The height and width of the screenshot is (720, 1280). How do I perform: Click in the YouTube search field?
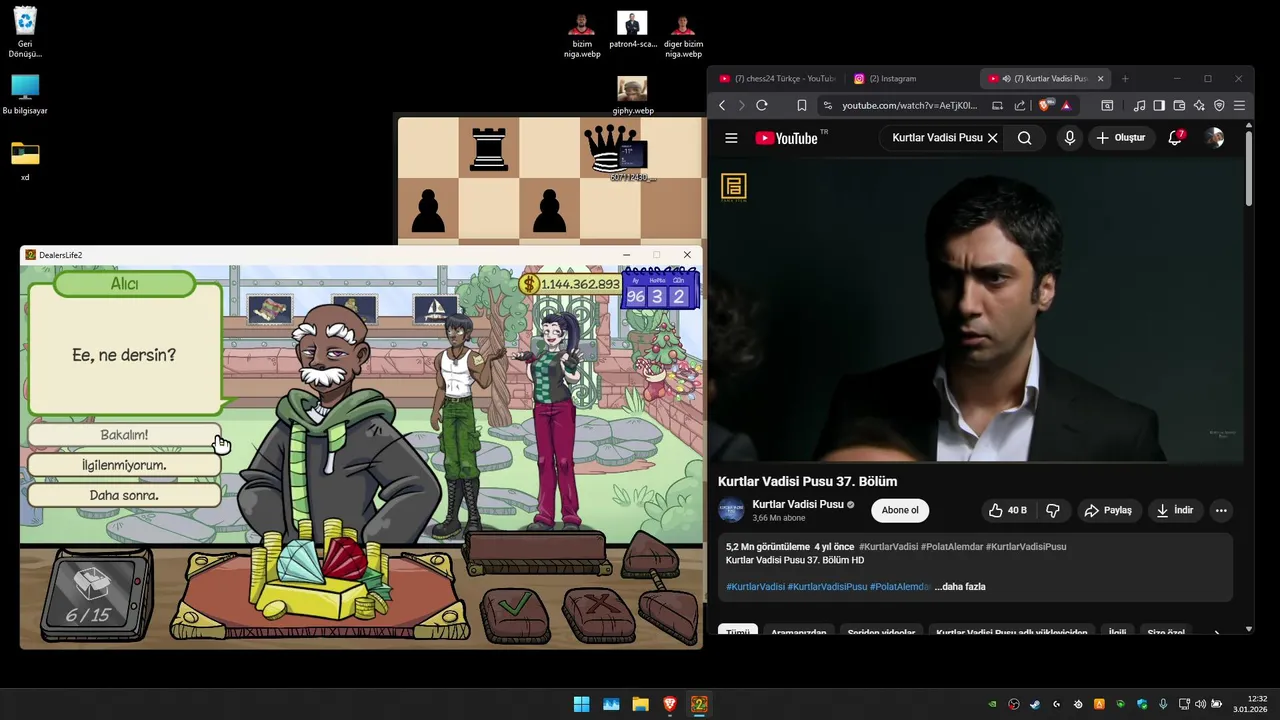click(x=936, y=138)
